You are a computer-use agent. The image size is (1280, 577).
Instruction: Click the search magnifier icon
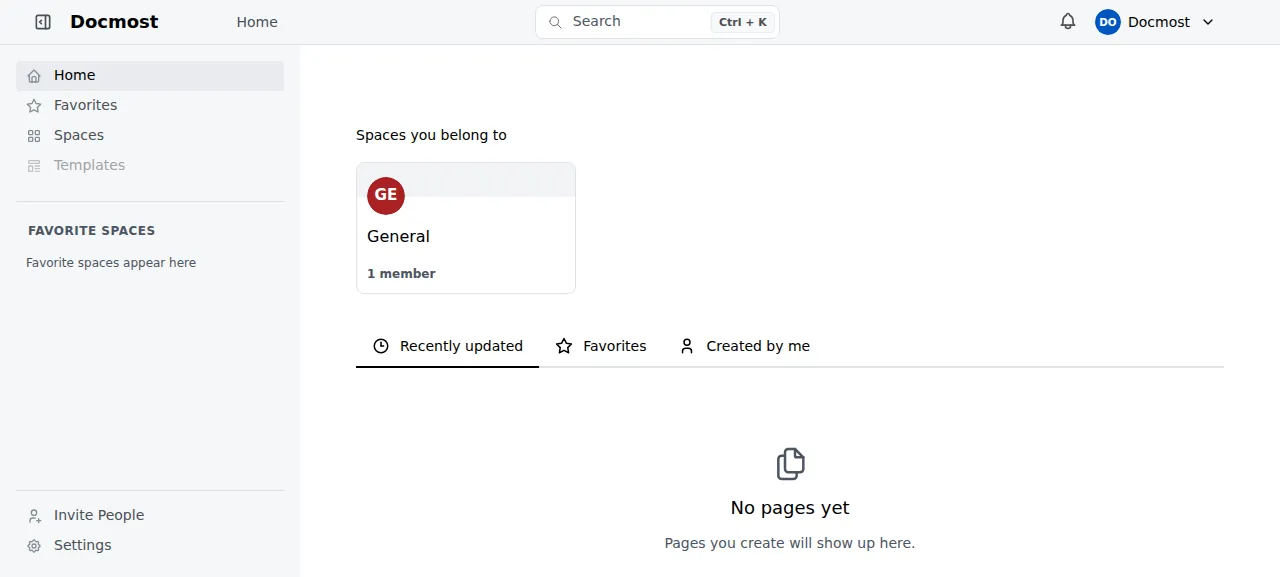click(x=554, y=21)
